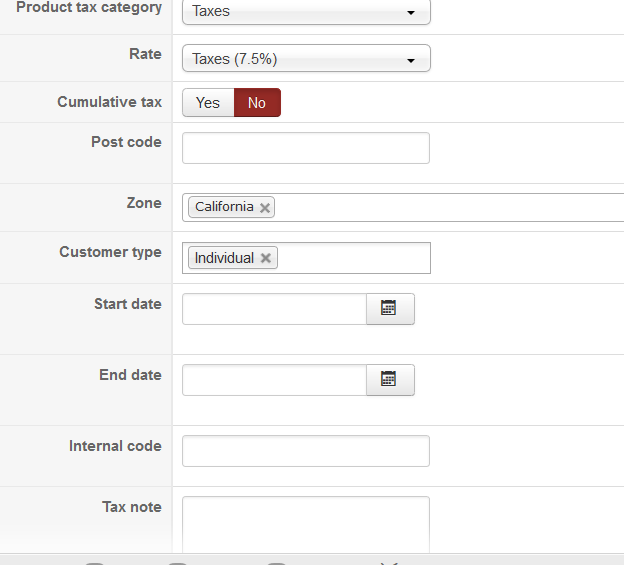
Task: Click the Post code field label
Action: (126, 142)
